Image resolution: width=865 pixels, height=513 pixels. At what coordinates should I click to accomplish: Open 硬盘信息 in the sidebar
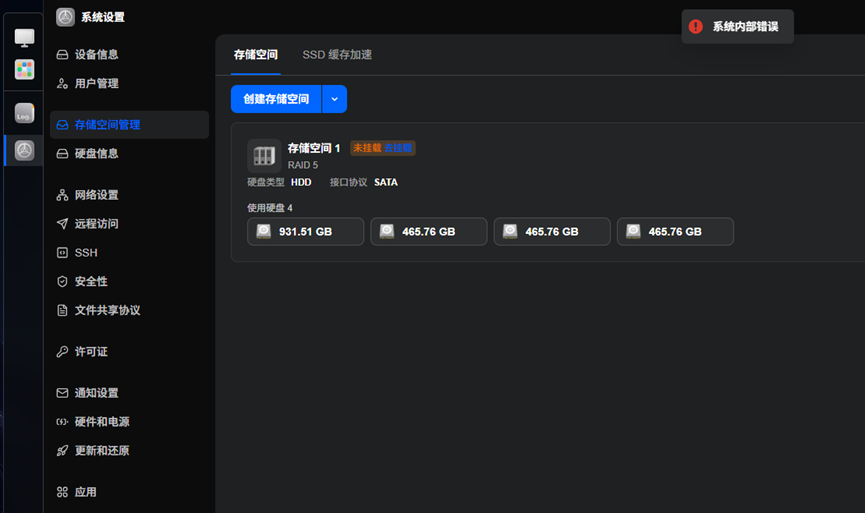tap(129, 153)
